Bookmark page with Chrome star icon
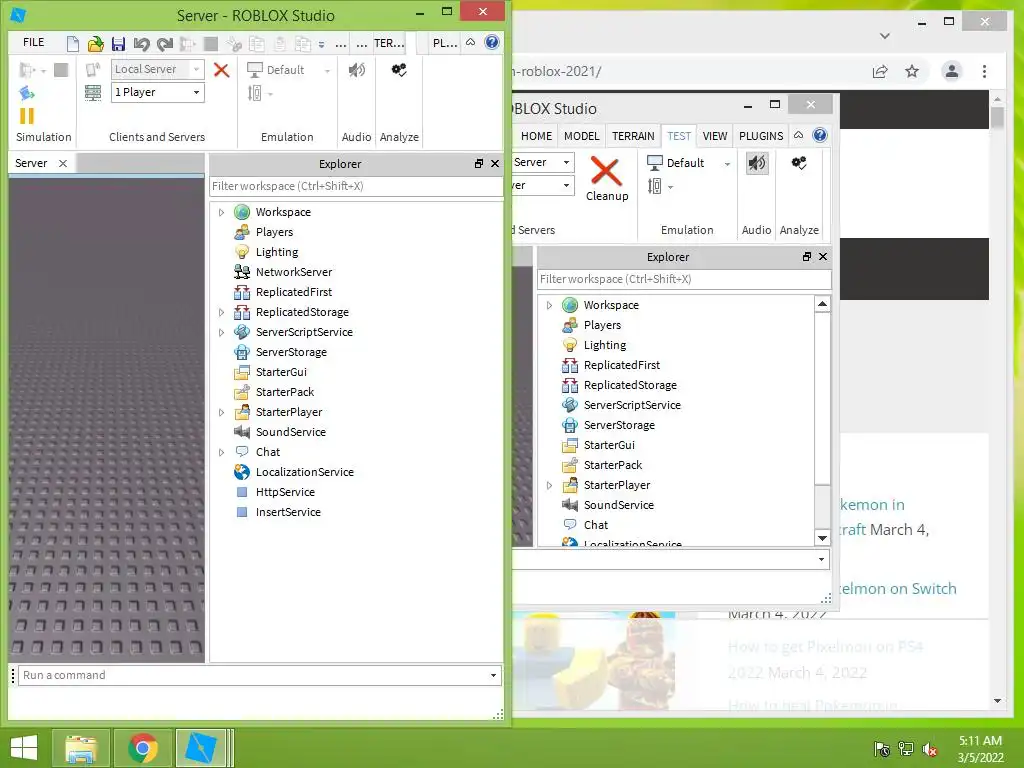 pos(912,71)
